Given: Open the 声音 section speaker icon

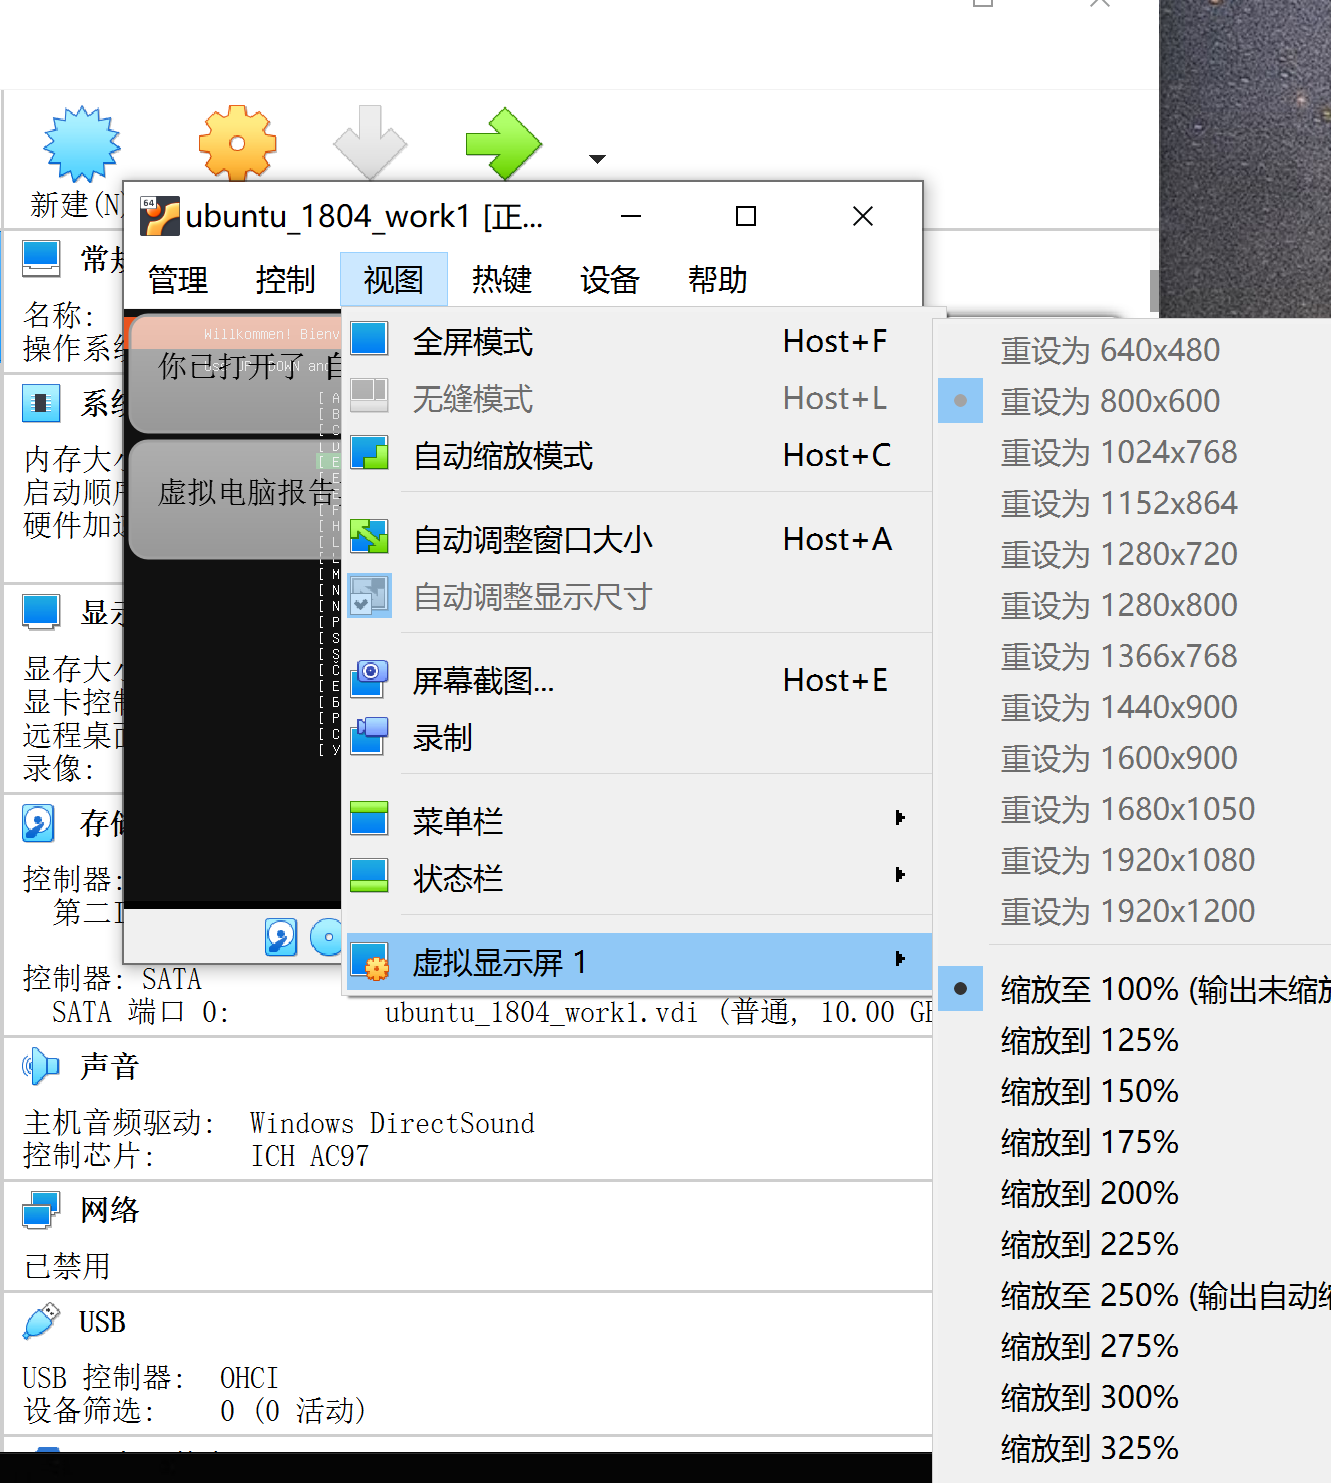Looking at the screenshot, I should point(41,1066).
